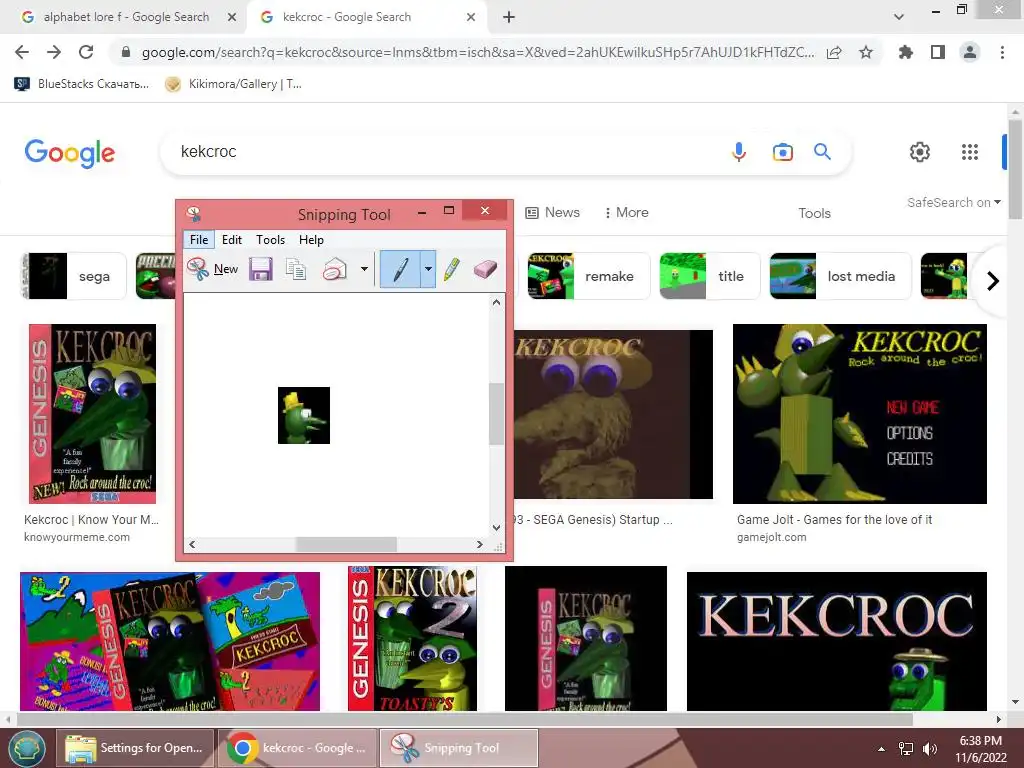Viewport: 1024px width, 768px height.
Task: Go back in Chrome browser
Action: 22,52
